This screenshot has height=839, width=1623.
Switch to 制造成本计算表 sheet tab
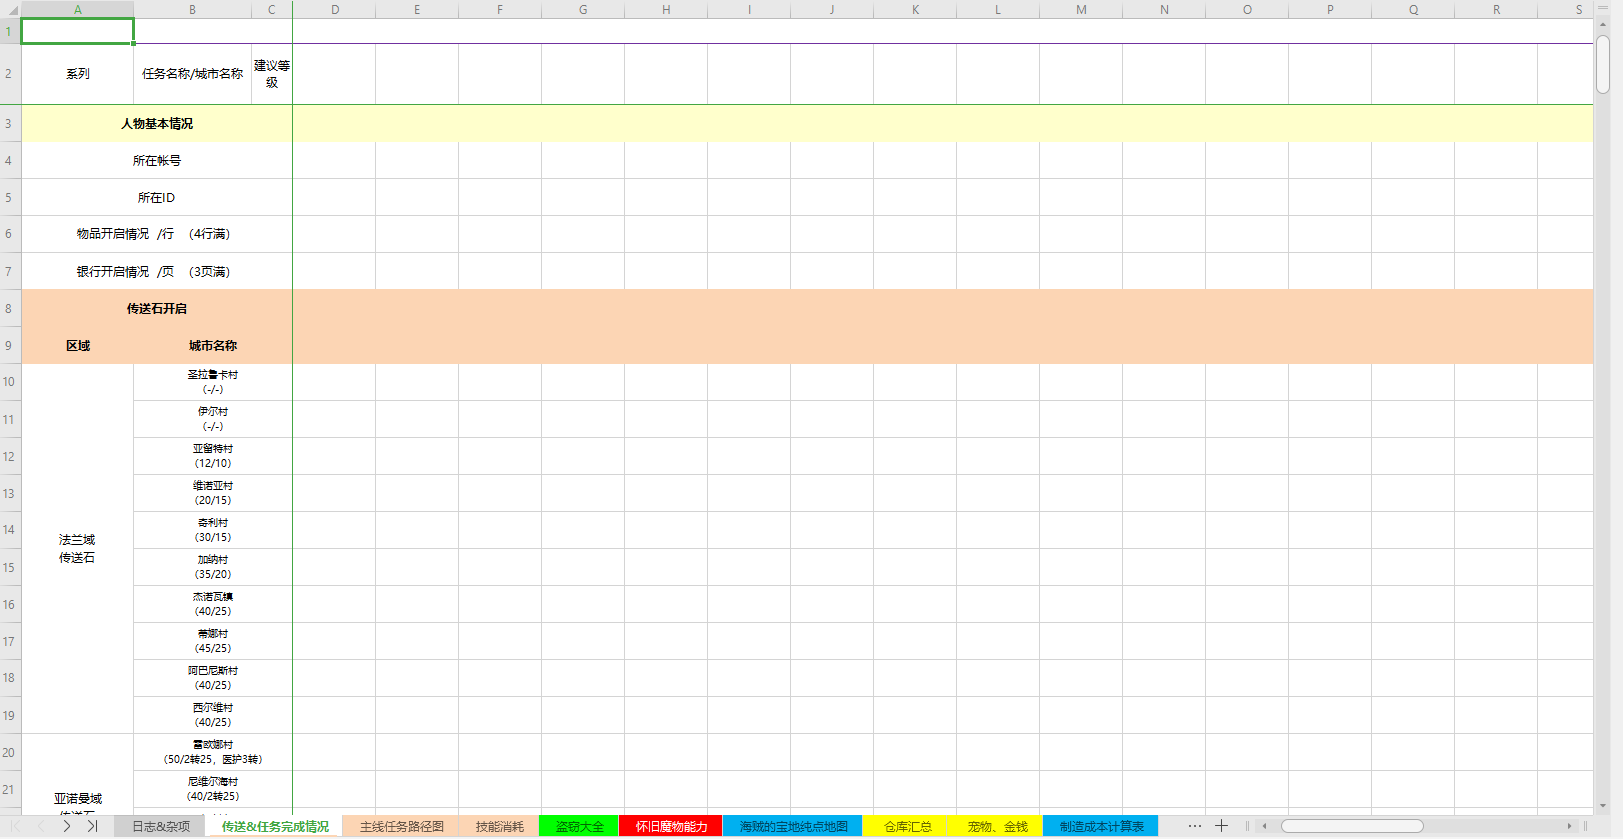[1101, 826]
